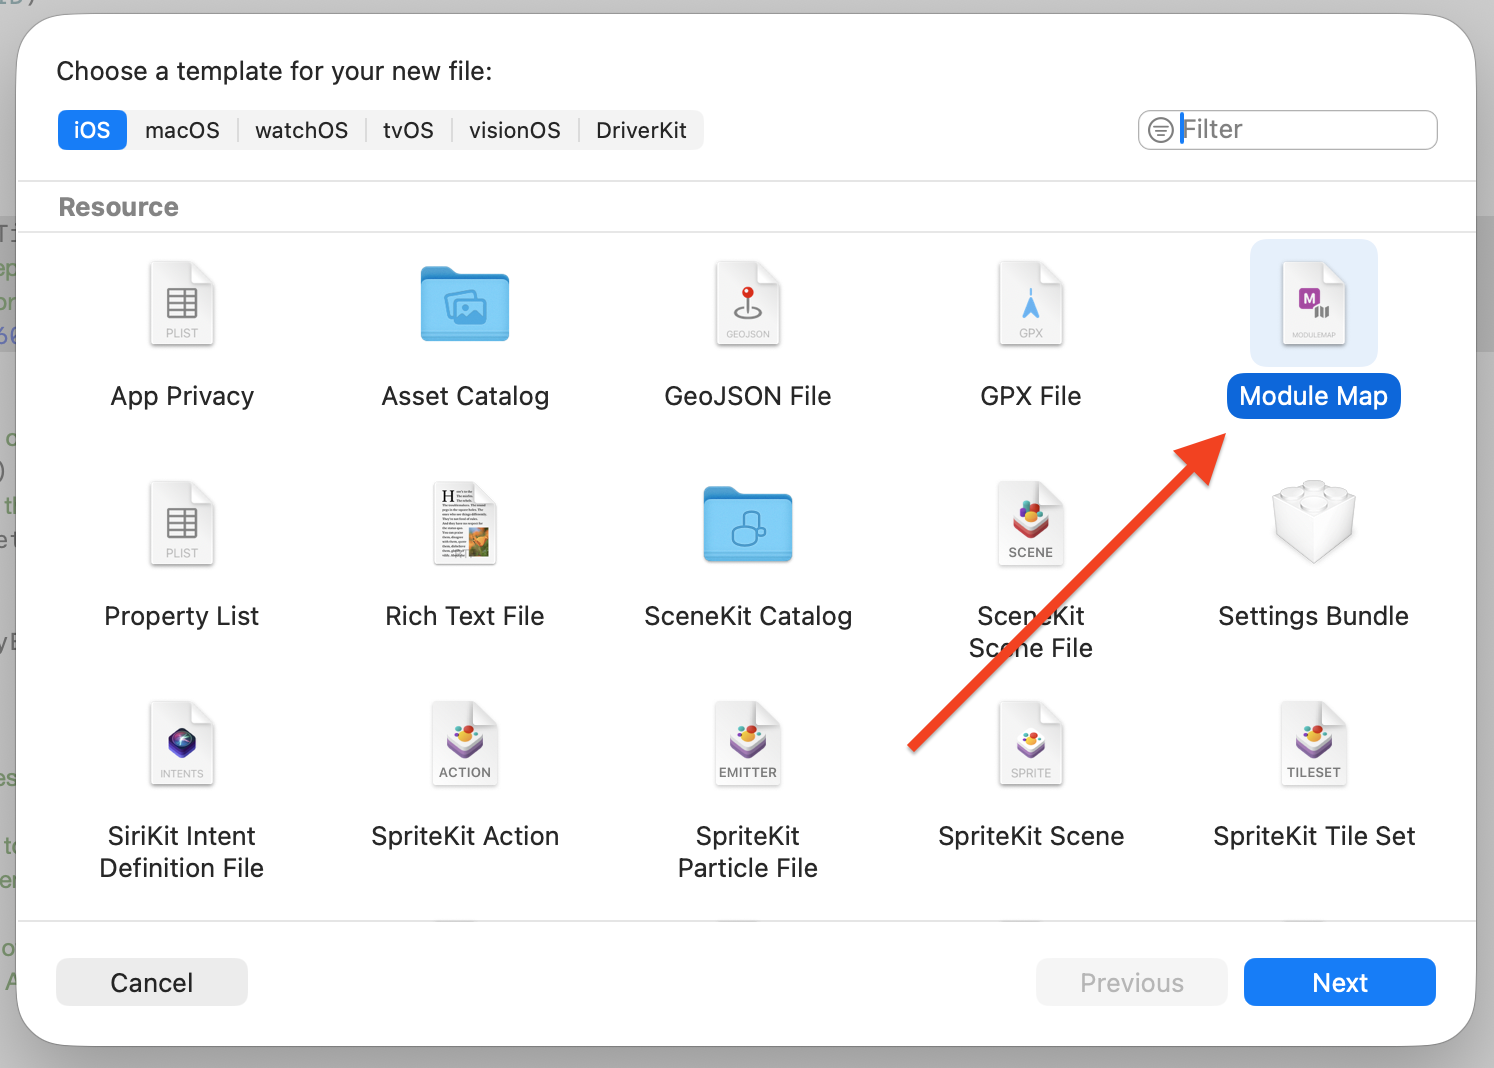Click the Module Map file icon
The height and width of the screenshot is (1068, 1494).
[x=1314, y=303]
